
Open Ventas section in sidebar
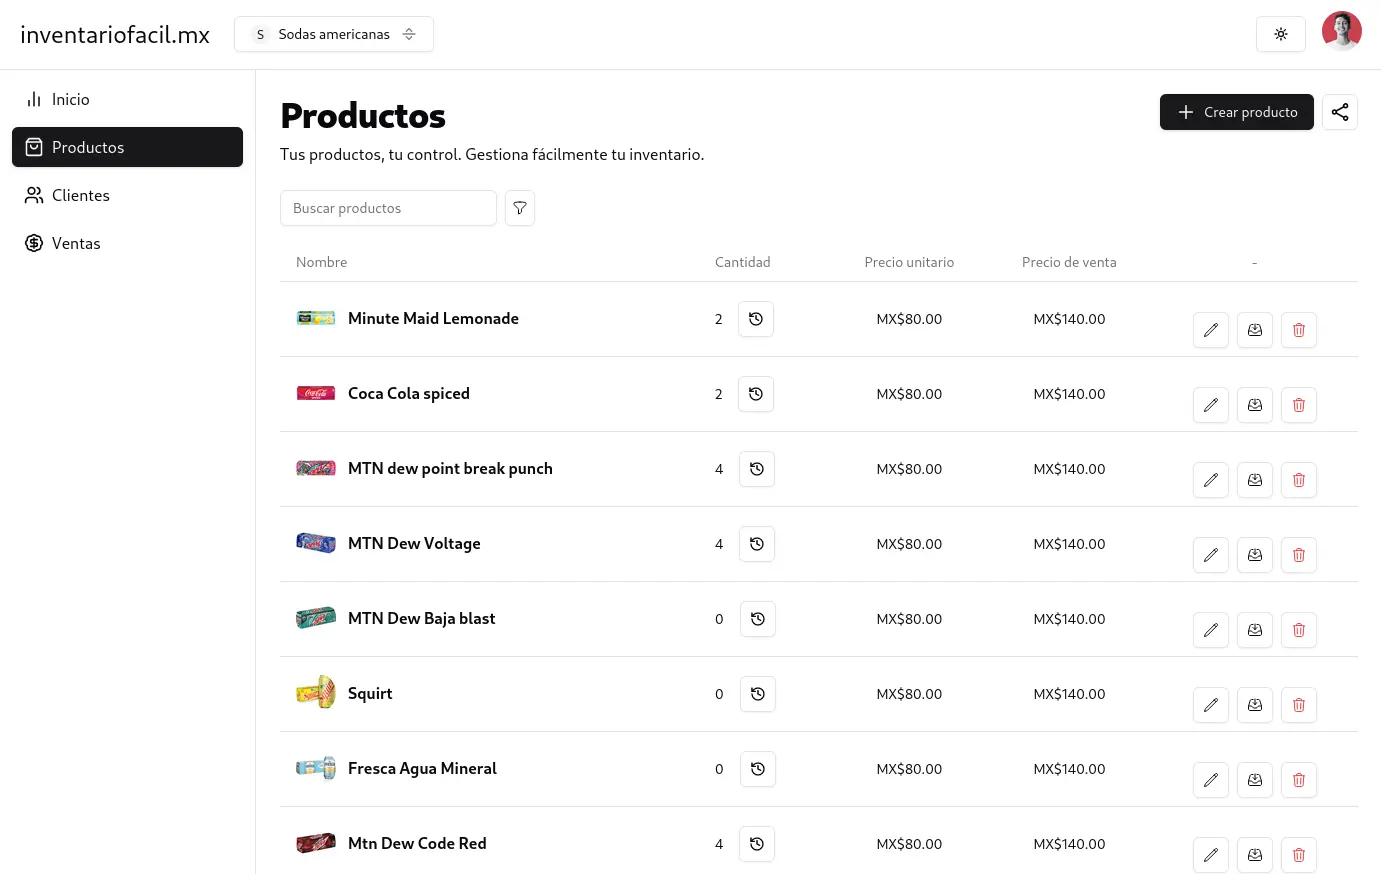point(127,243)
